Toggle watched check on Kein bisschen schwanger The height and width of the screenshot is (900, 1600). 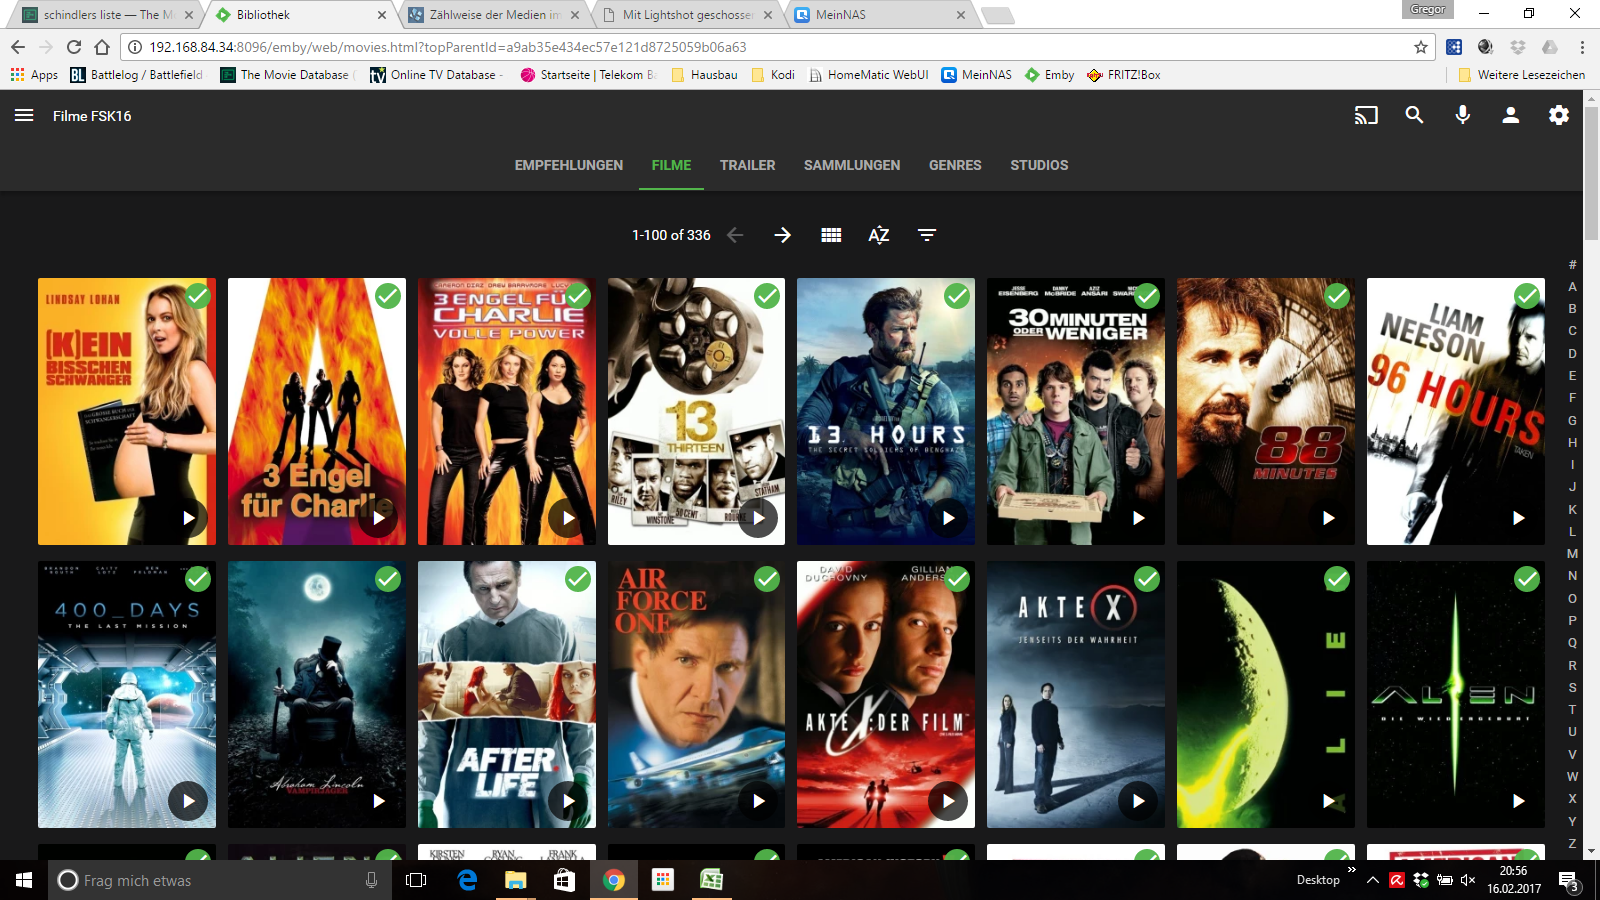click(198, 296)
